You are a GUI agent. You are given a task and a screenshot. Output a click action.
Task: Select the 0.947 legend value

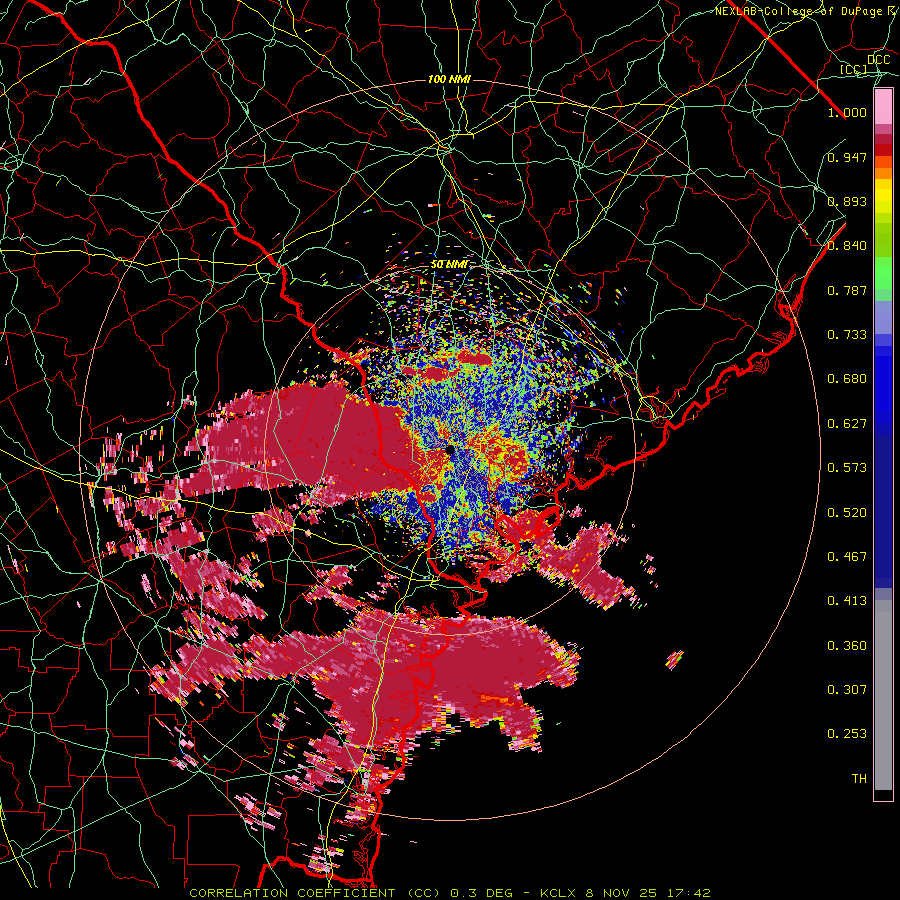tap(847, 157)
